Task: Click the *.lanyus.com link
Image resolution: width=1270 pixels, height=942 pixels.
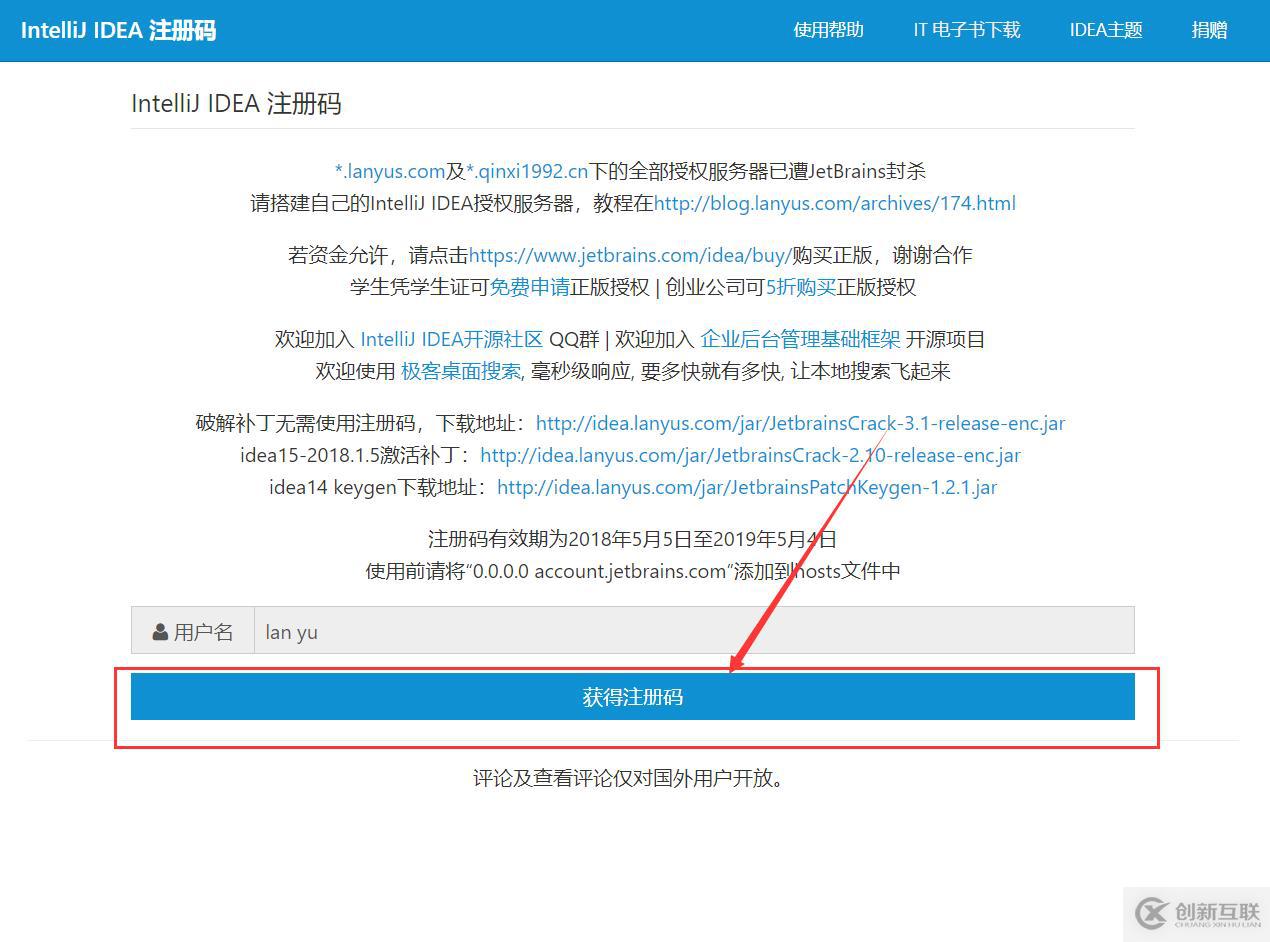Action: coord(390,171)
